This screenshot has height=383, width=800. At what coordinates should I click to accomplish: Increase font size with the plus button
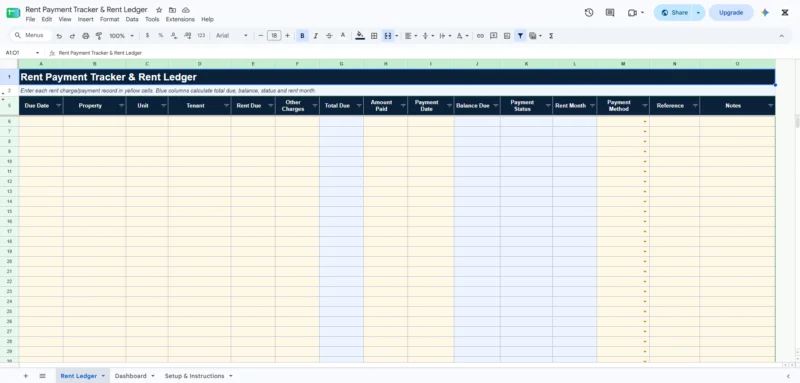pyautogui.click(x=287, y=36)
